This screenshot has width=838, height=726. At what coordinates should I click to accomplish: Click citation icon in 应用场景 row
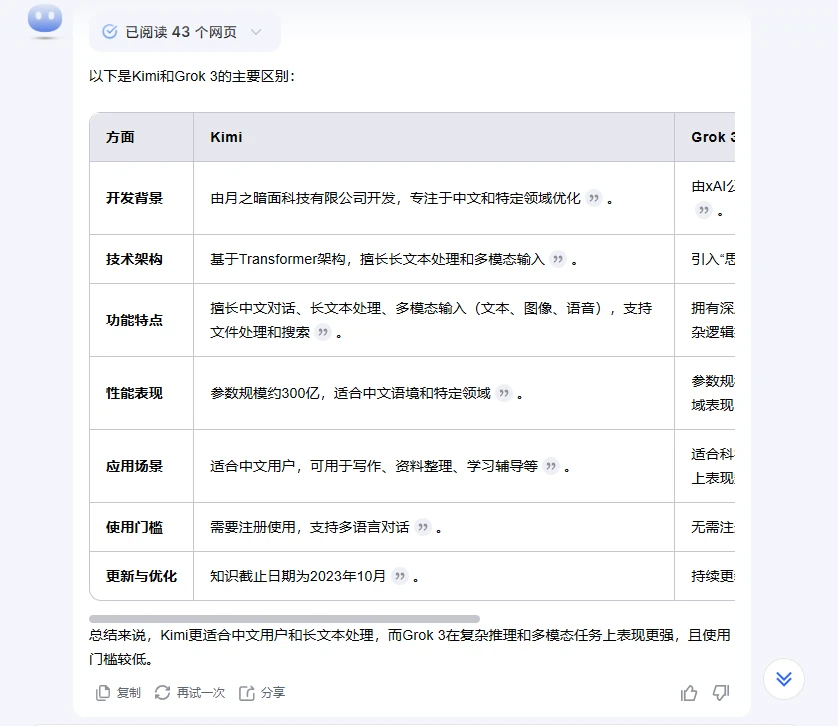click(x=551, y=466)
